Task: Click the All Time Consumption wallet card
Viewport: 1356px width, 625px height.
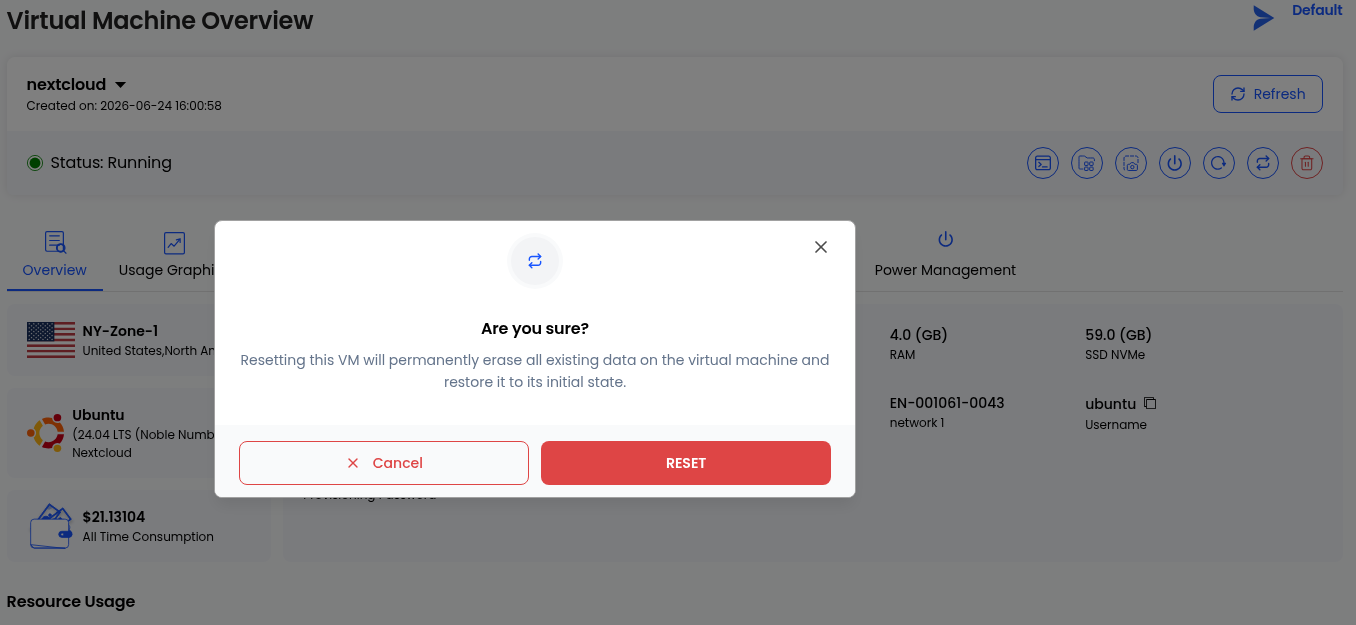Action: pyautogui.click(x=139, y=525)
